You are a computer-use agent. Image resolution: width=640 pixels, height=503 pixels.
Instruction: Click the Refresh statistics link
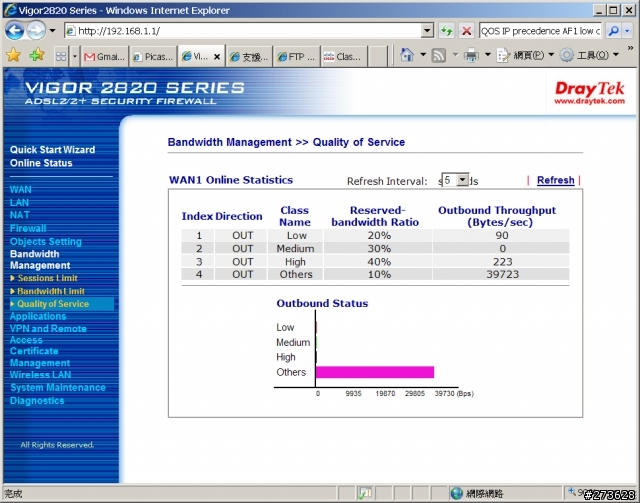556,180
